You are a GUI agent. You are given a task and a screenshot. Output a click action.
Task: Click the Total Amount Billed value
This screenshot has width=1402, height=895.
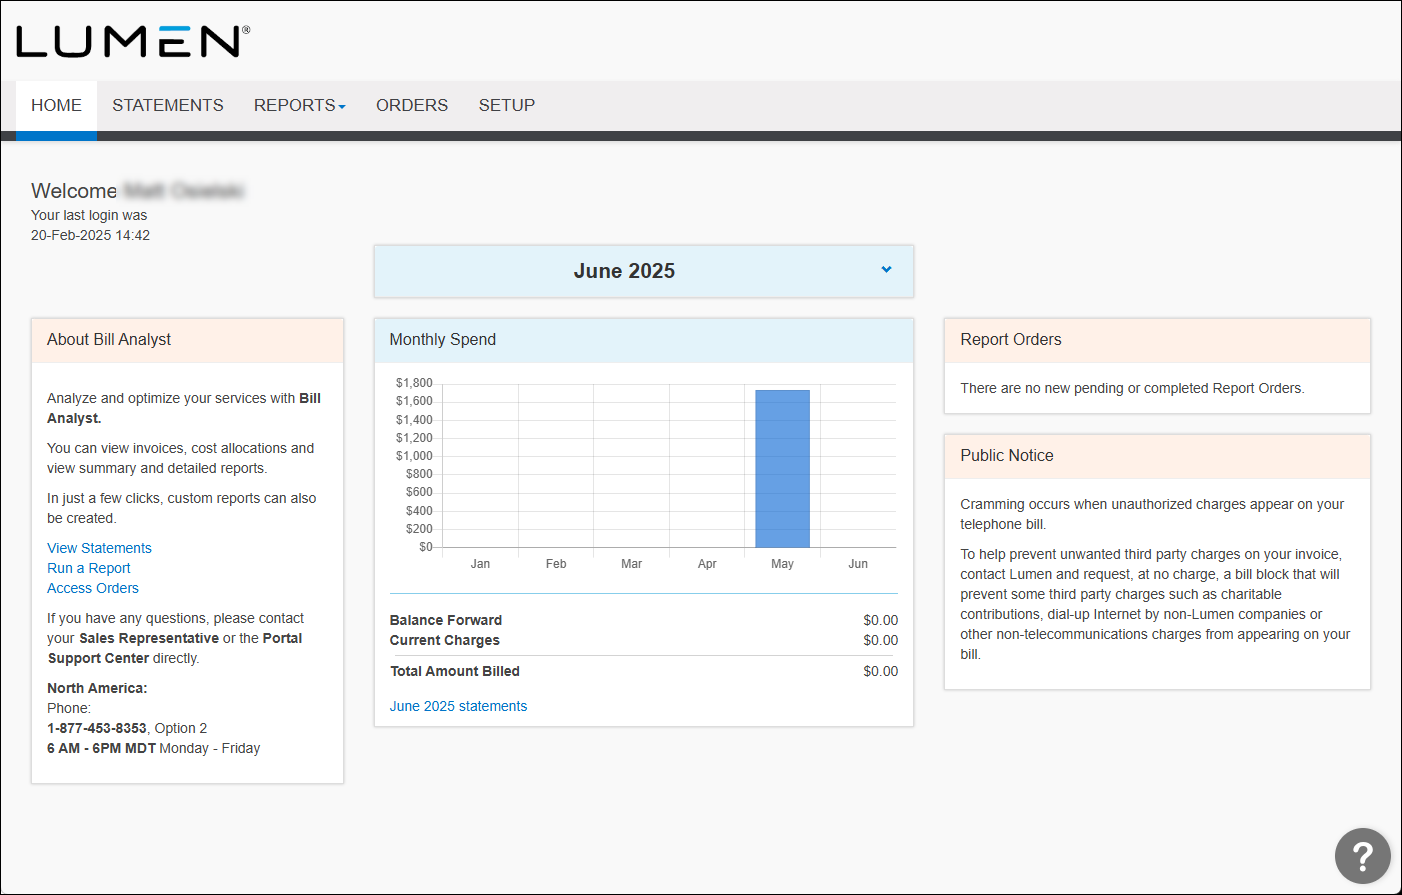tap(880, 671)
